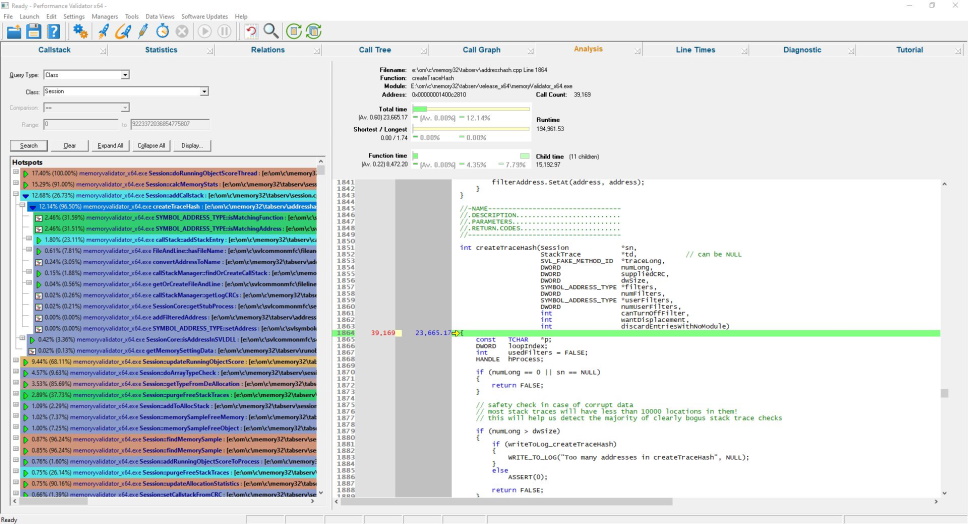Viewport: 968px width, 524px height.
Task: Click the Function time bar
Action: (471, 156)
